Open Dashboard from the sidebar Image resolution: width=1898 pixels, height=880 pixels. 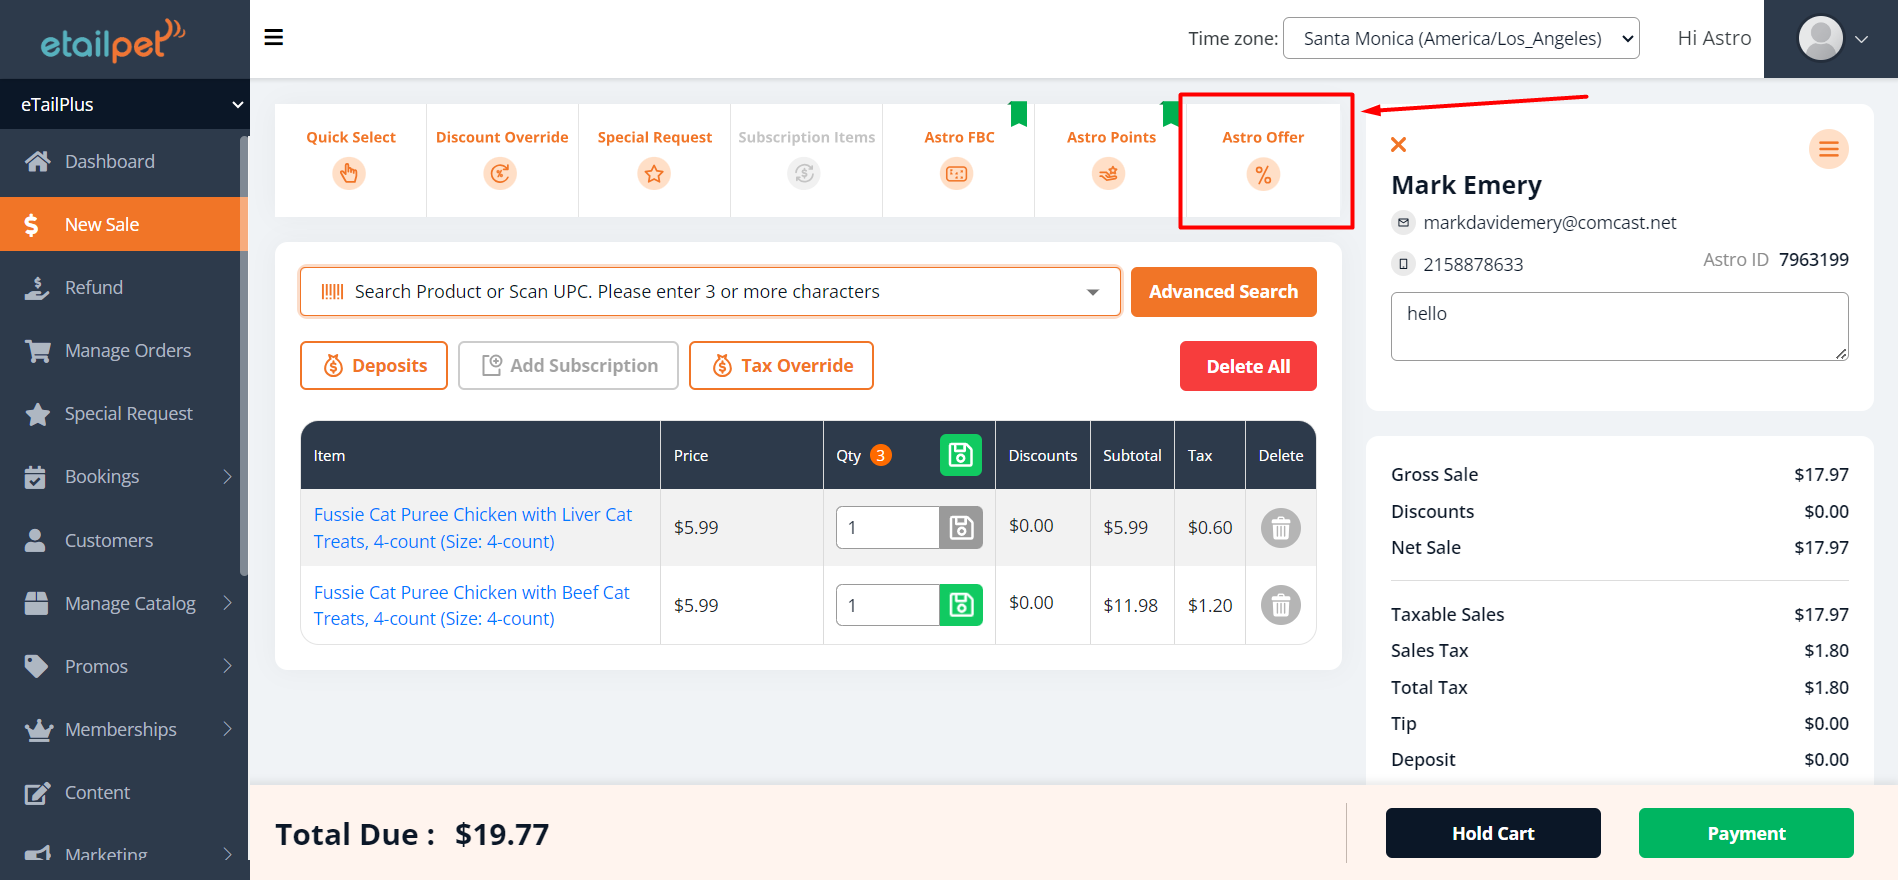109,162
